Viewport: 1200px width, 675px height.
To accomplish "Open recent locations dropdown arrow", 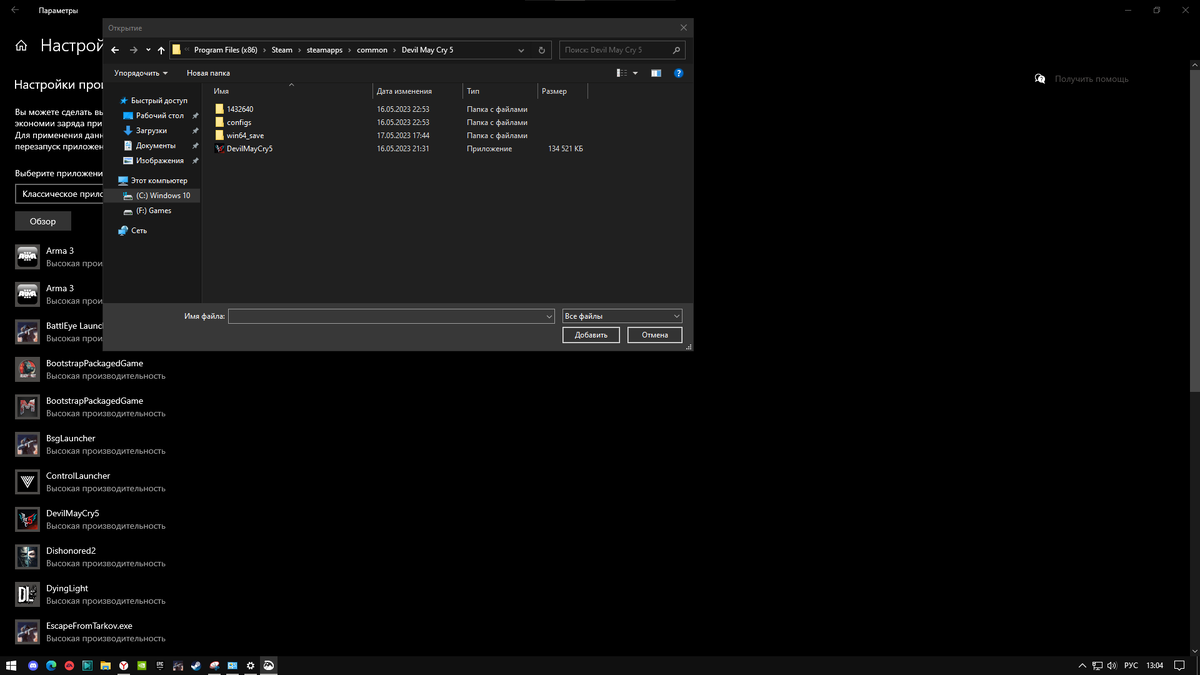I will coord(148,50).
